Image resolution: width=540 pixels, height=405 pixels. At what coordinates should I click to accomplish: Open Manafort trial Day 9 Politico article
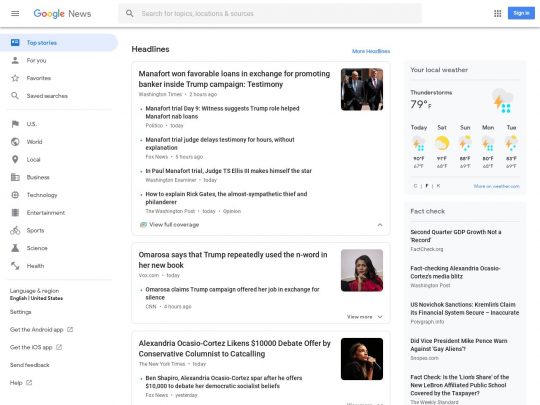click(x=222, y=113)
